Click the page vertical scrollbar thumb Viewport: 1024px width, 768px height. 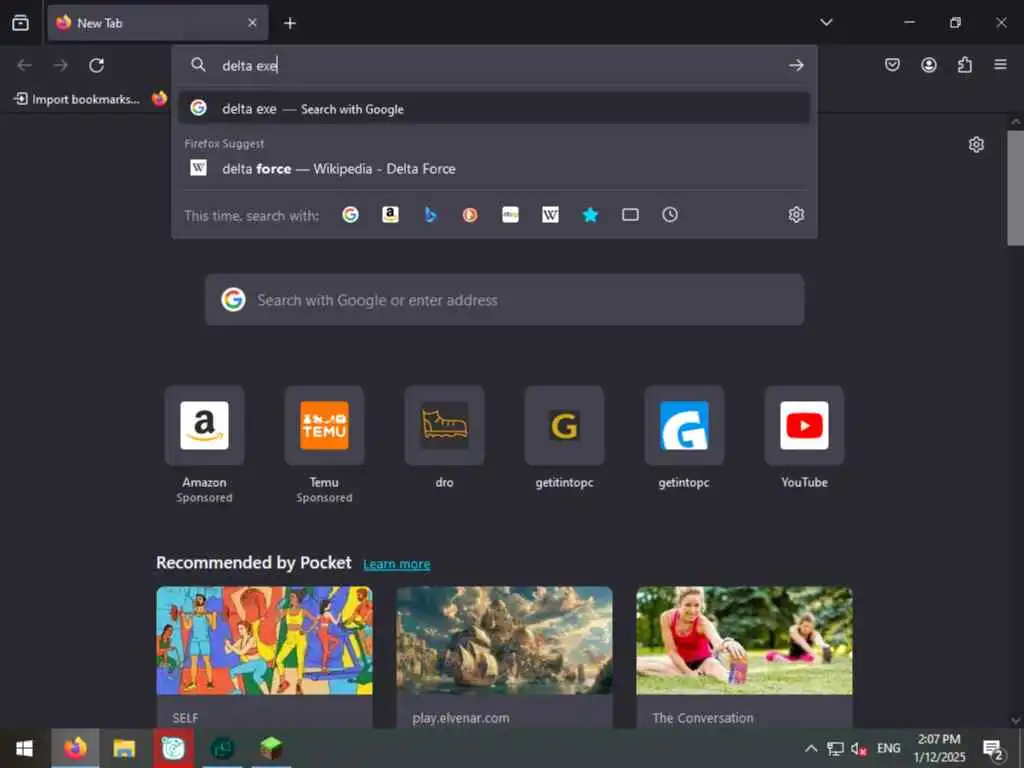click(1016, 188)
